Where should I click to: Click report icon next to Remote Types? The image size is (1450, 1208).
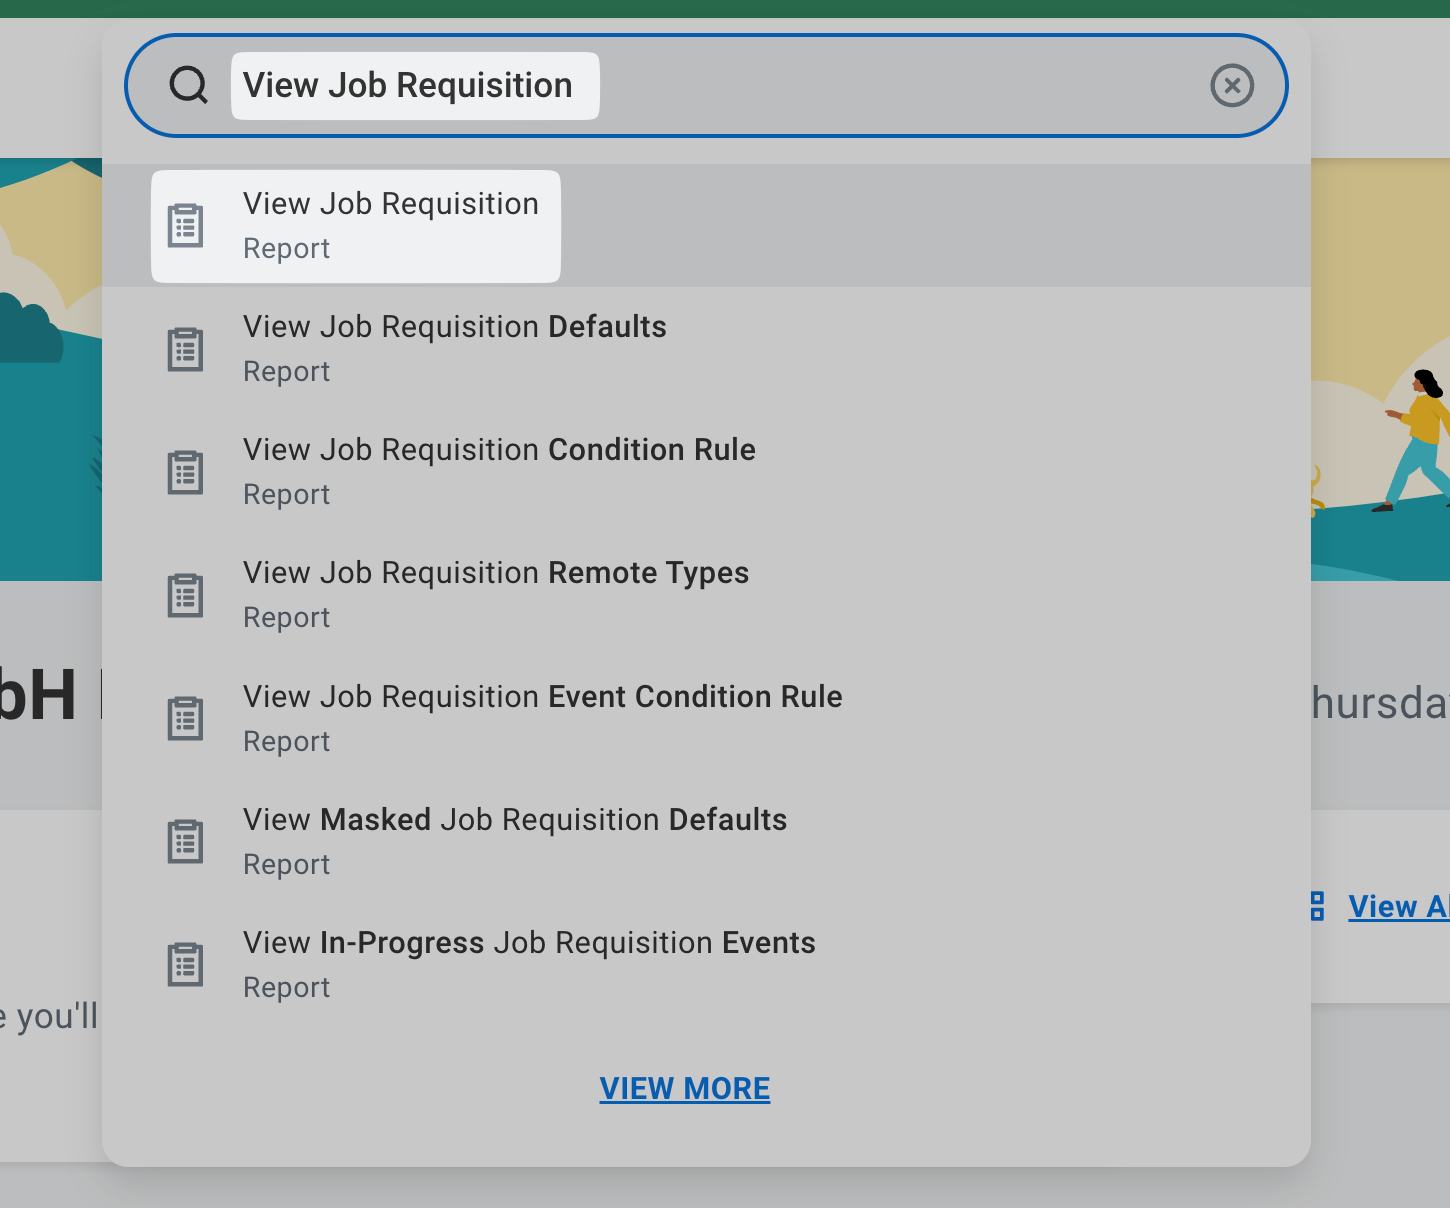pyautogui.click(x=185, y=595)
